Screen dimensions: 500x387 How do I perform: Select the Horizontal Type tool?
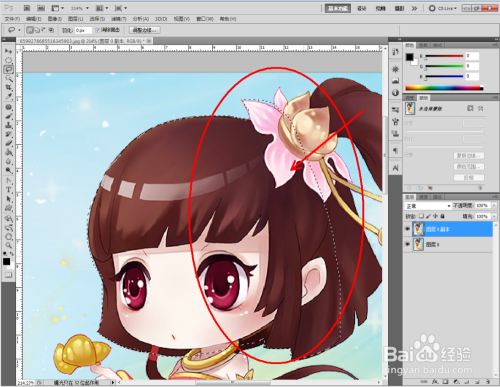(8, 190)
